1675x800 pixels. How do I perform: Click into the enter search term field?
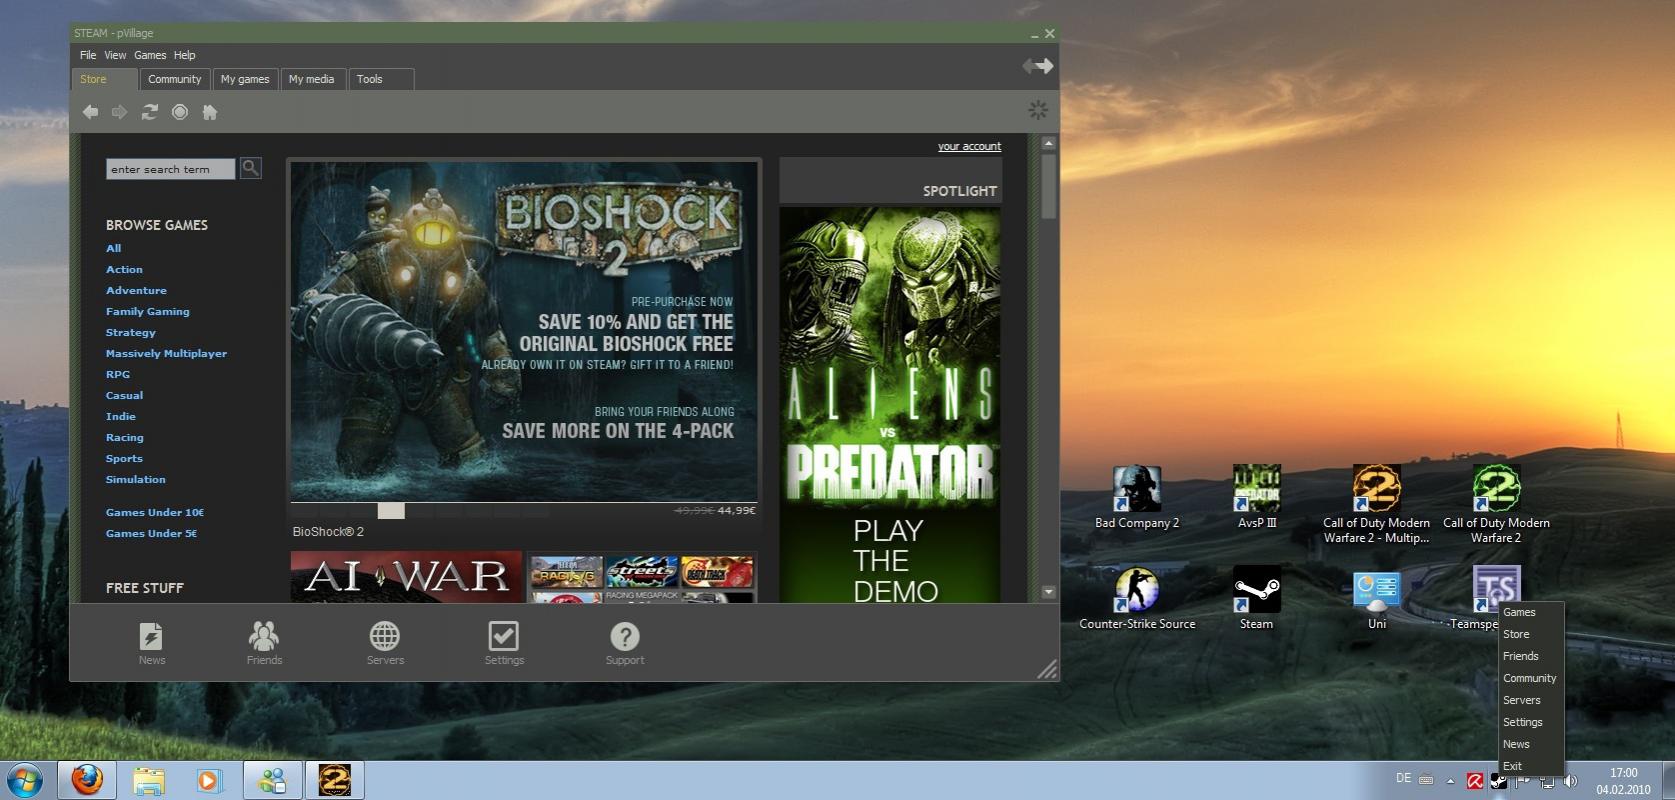[x=170, y=169]
